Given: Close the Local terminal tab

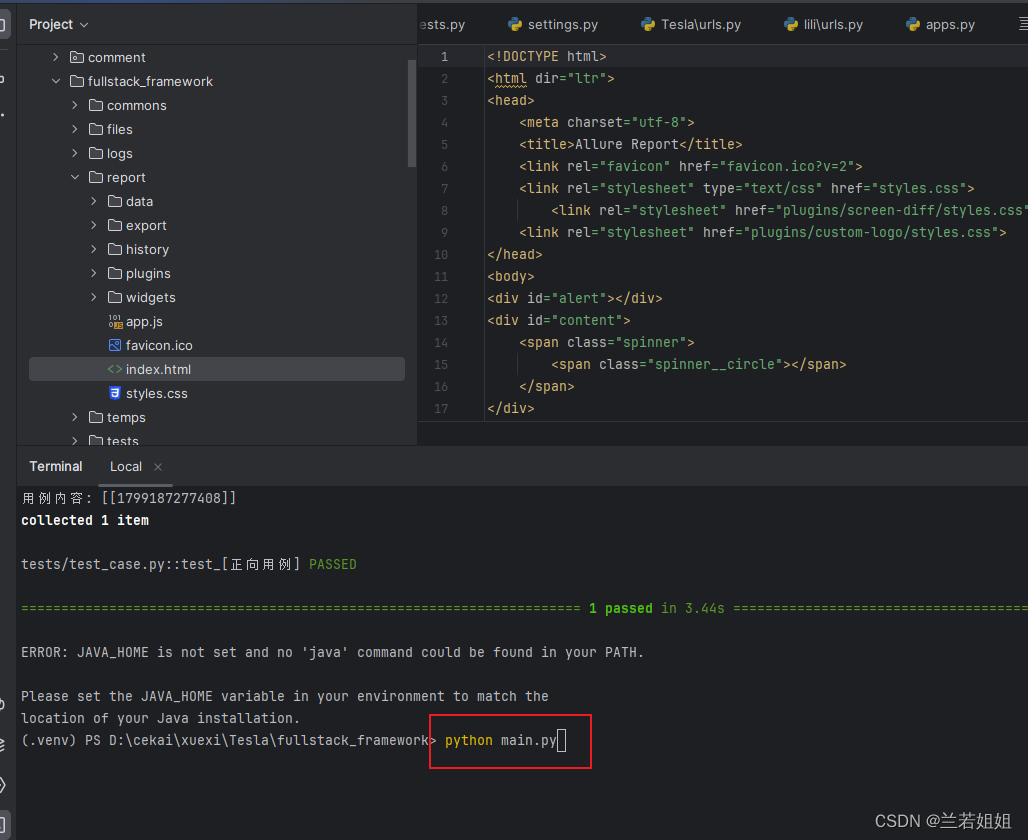Looking at the screenshot, I should coord(158,467).
